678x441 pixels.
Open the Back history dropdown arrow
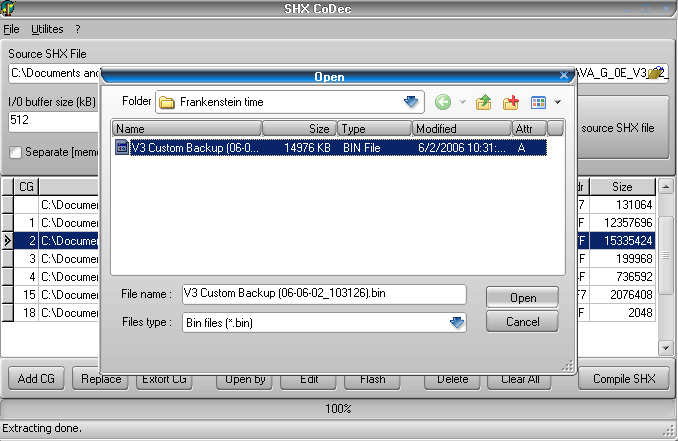[463, 102]
